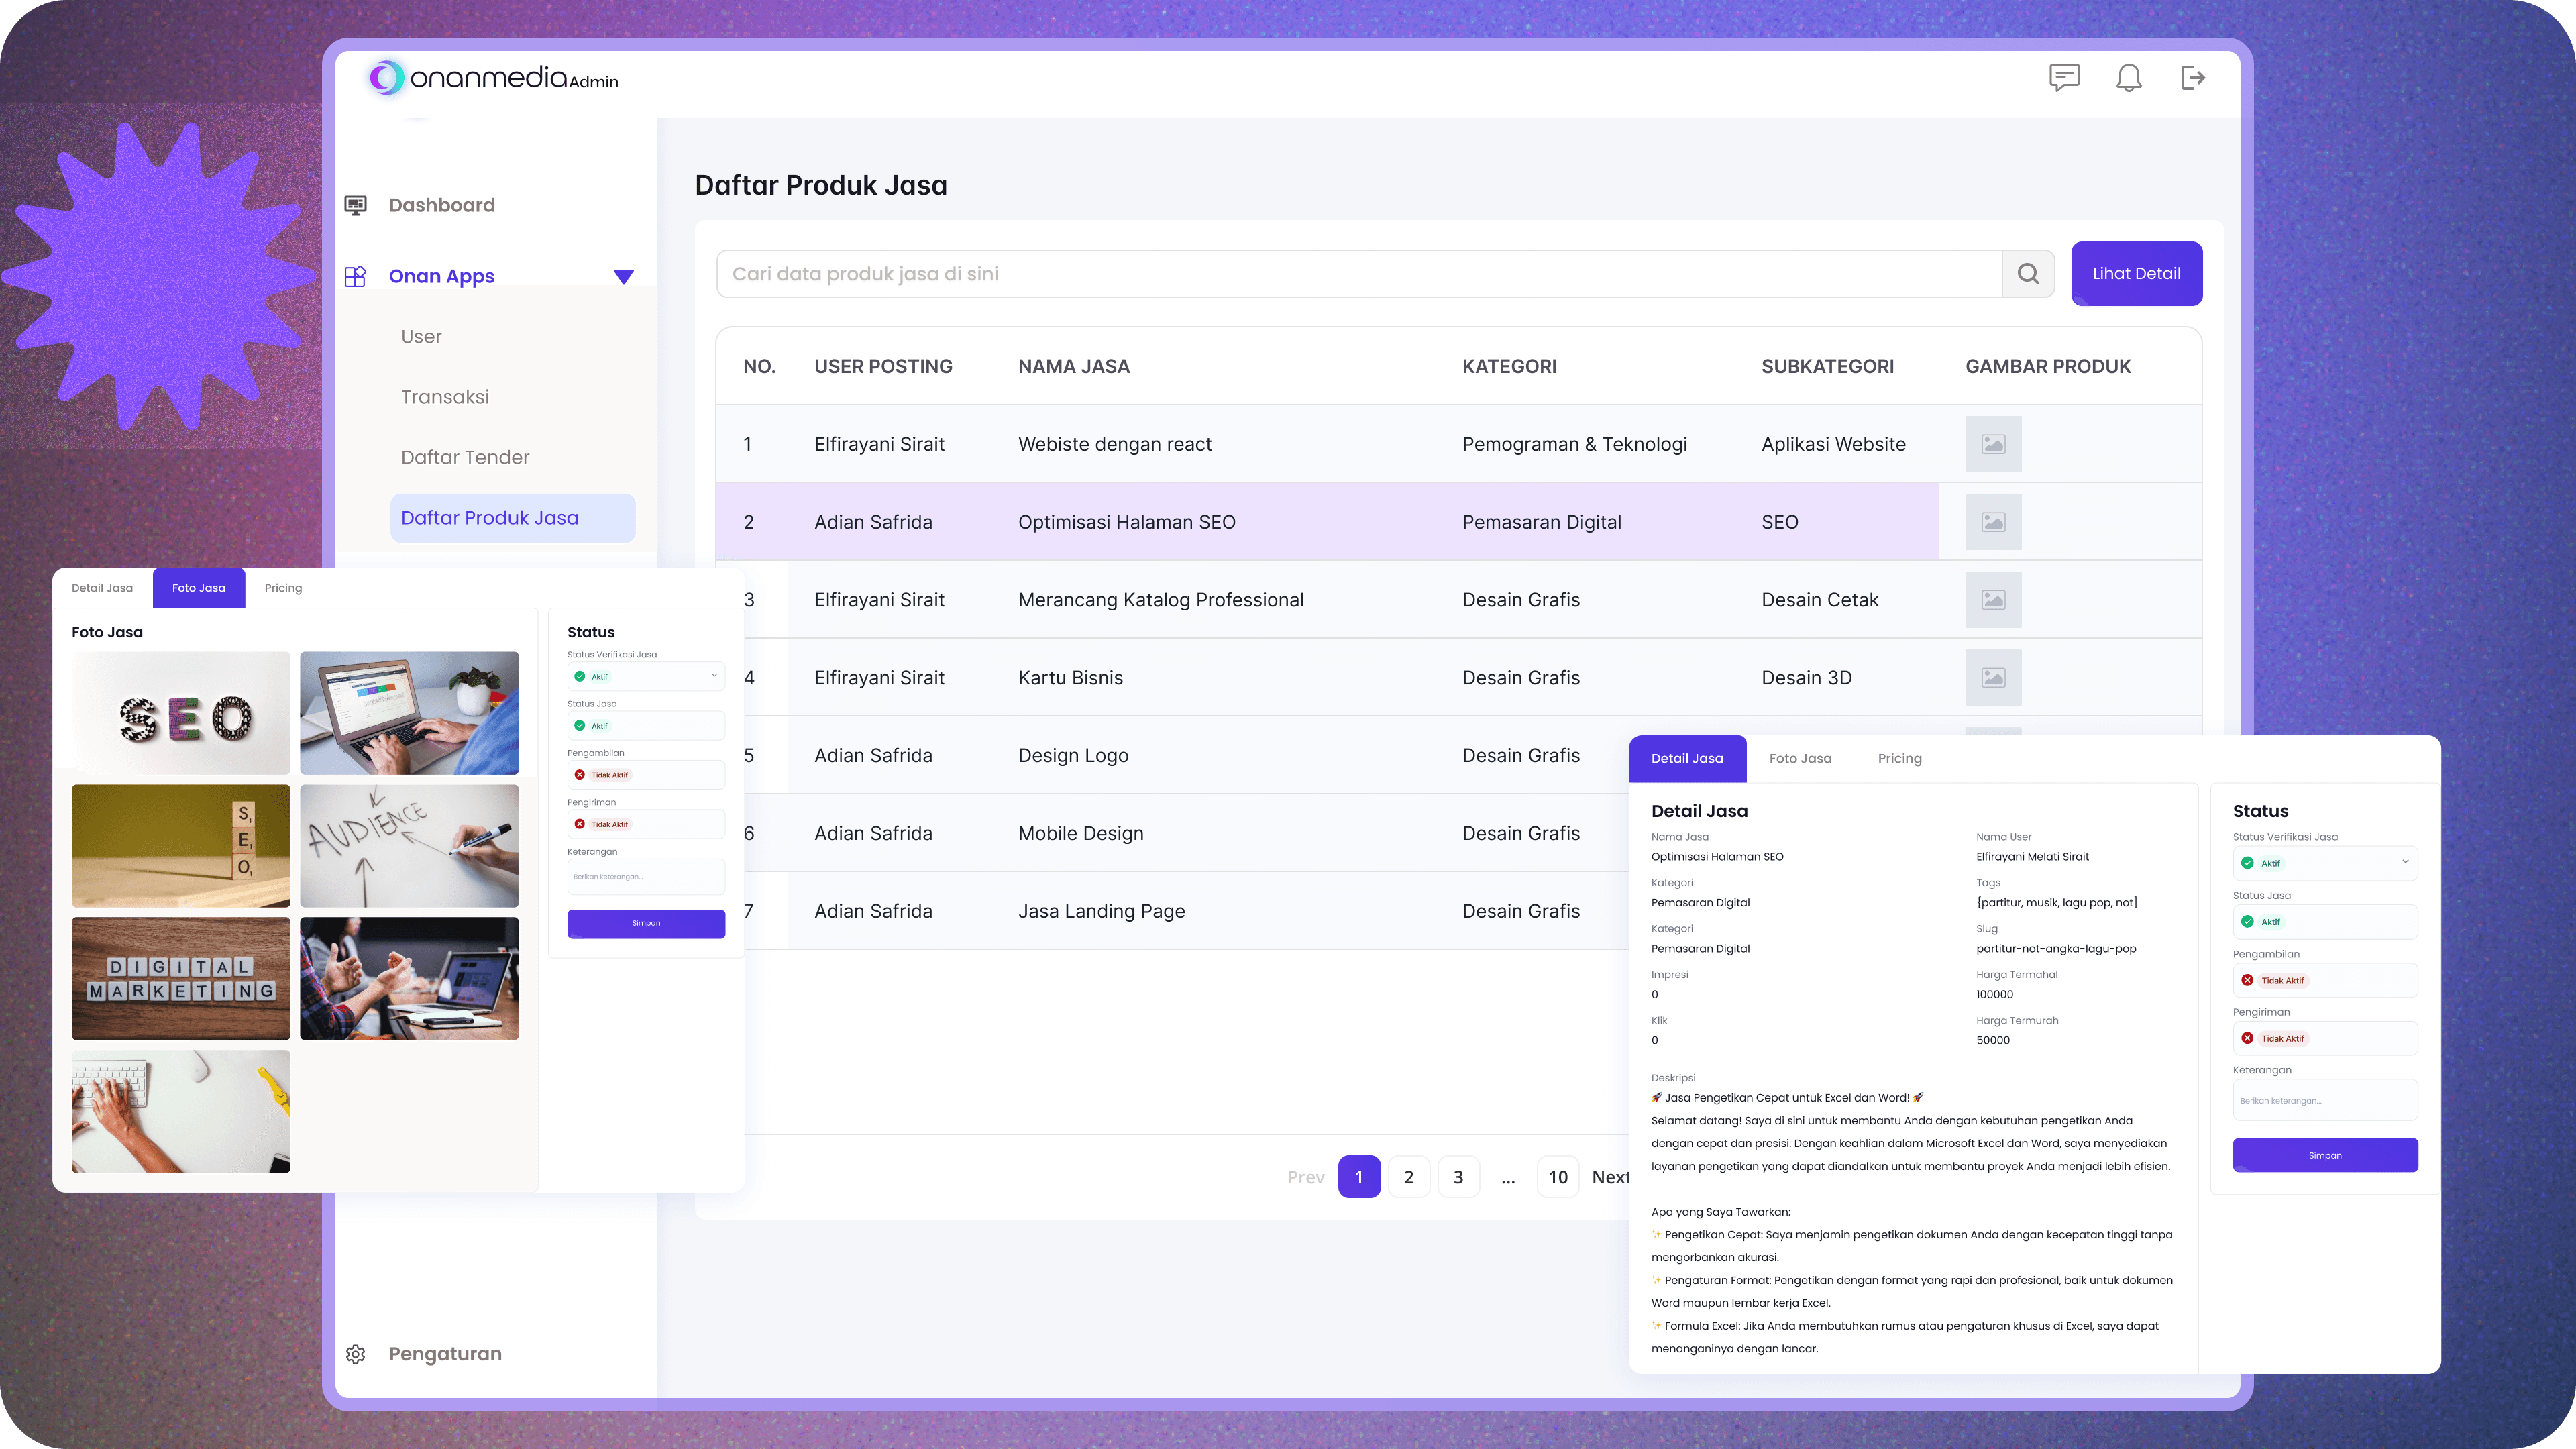Open Detail Jasa tab in Foto Jasa panel
2576x1449 pixels.
click(x=102, y=588)
